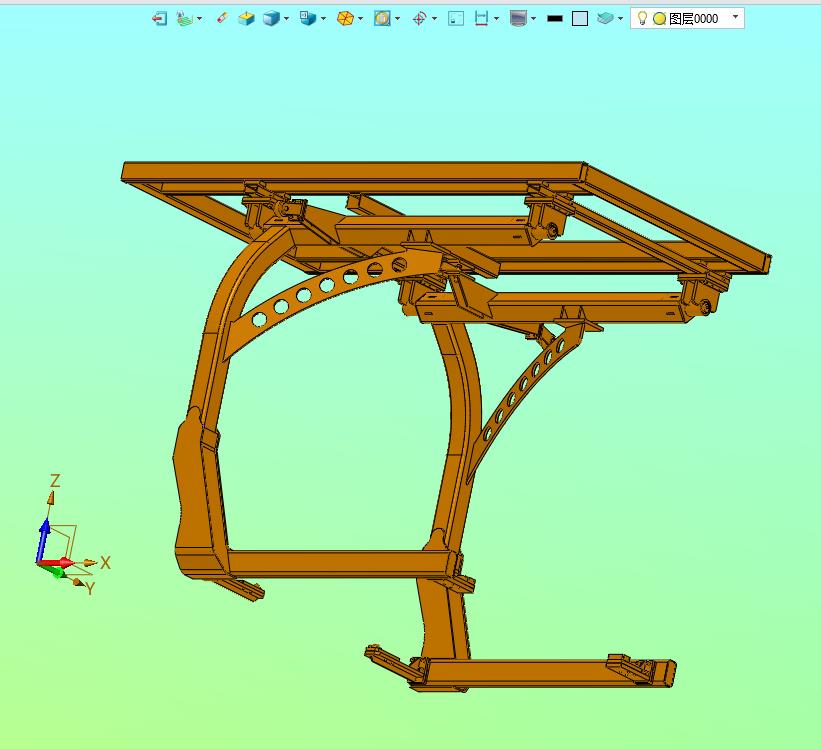The image size is (821, 749).
Task: Expand the crosshair target dropdown arrow
Action: tap(435, 19)
